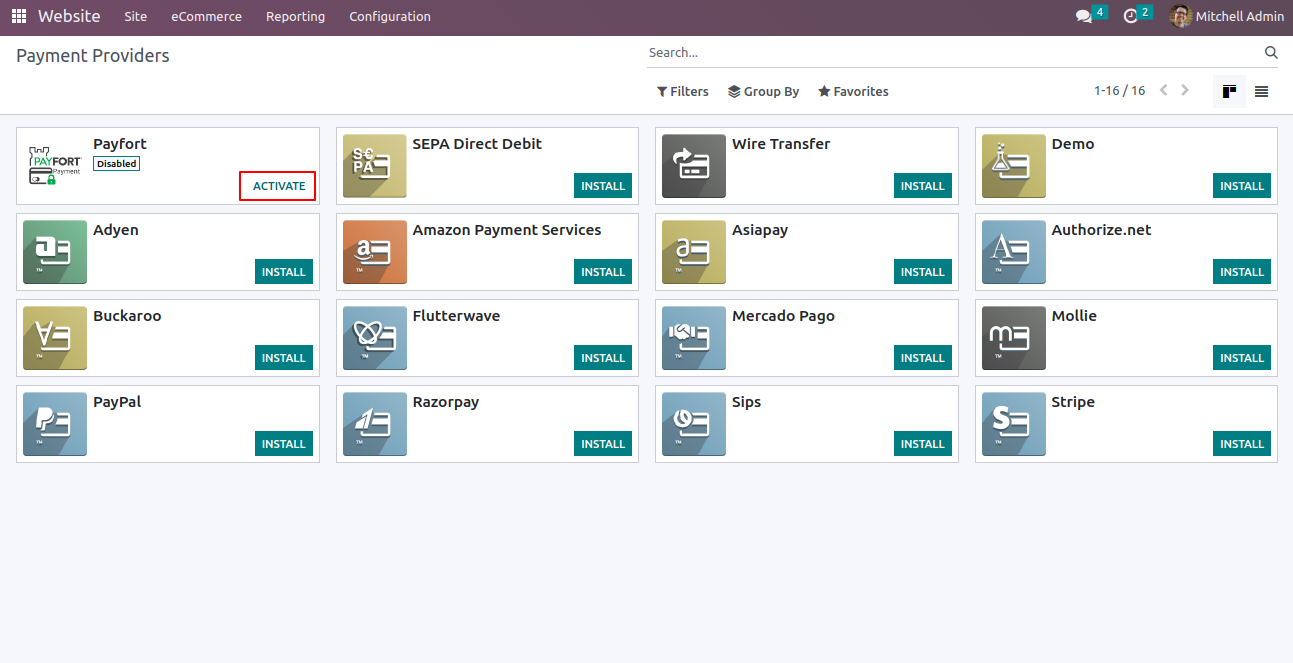
Task: Open the Reporting menu
Action: (295, 16)
